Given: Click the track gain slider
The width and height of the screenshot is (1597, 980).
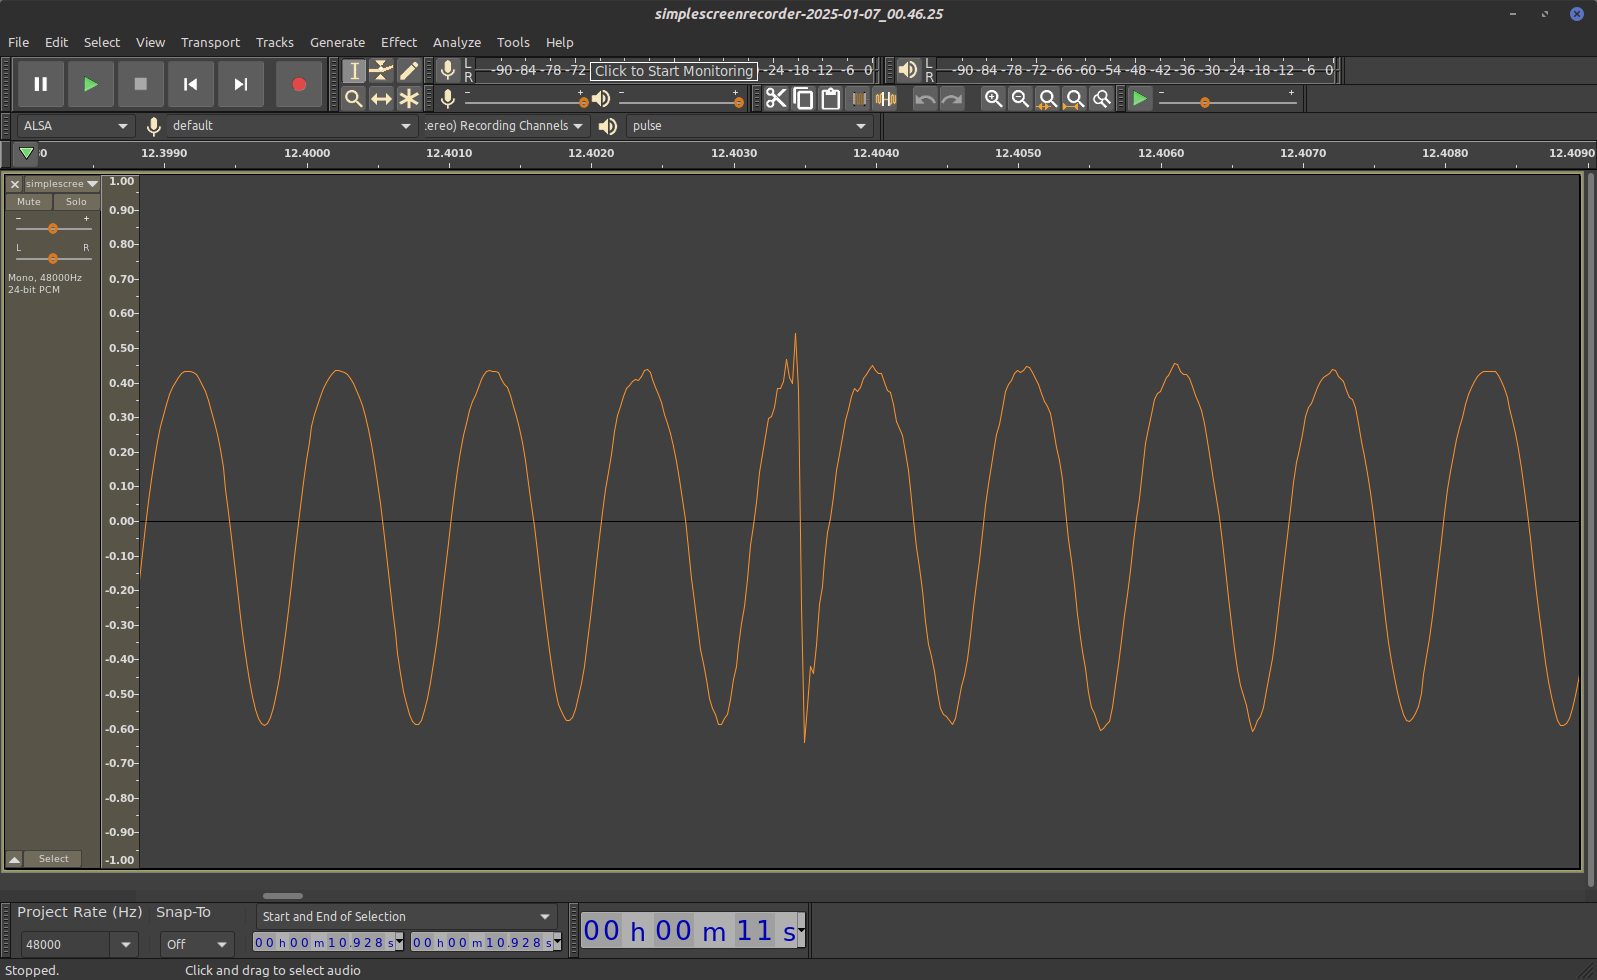Looking at the screenshot, I should [x=53, y=229].
